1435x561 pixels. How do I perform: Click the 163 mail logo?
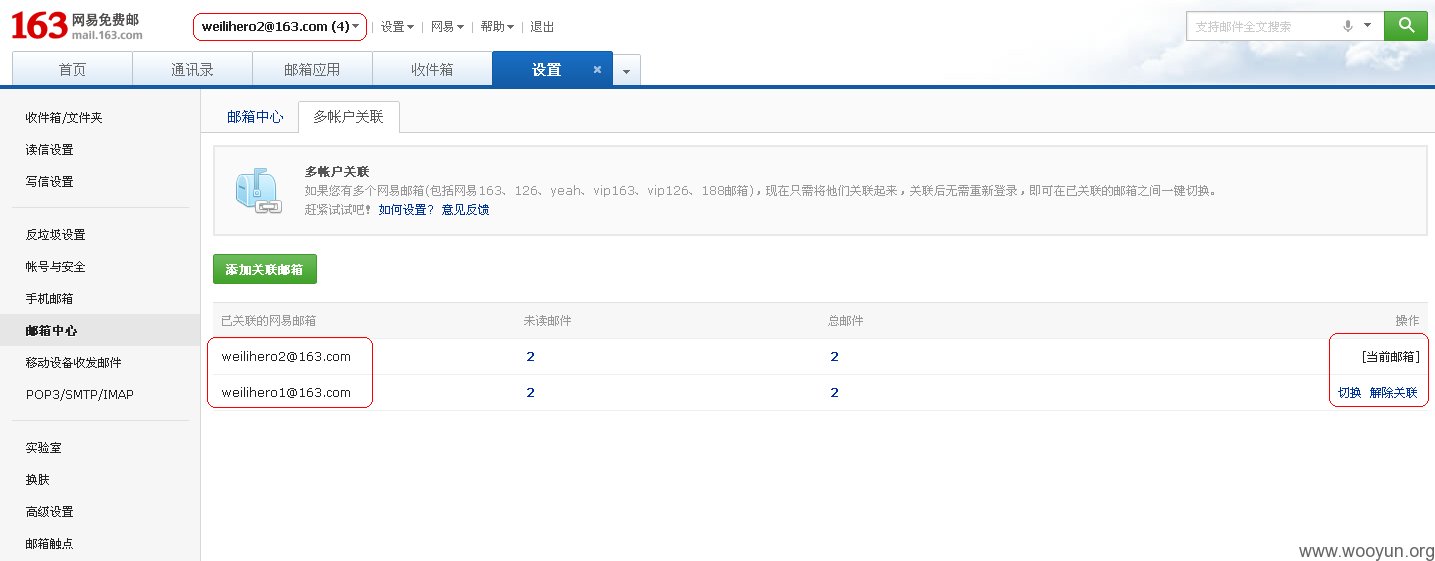pos(76,26)
